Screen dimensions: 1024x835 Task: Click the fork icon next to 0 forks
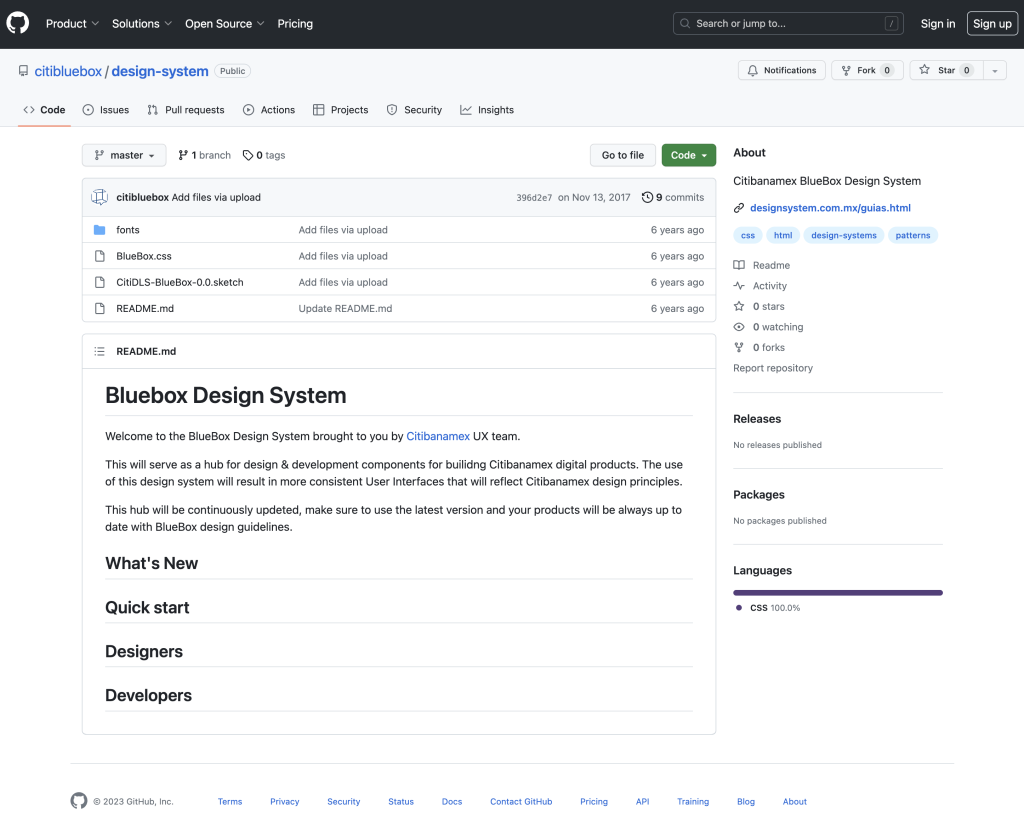739,347
